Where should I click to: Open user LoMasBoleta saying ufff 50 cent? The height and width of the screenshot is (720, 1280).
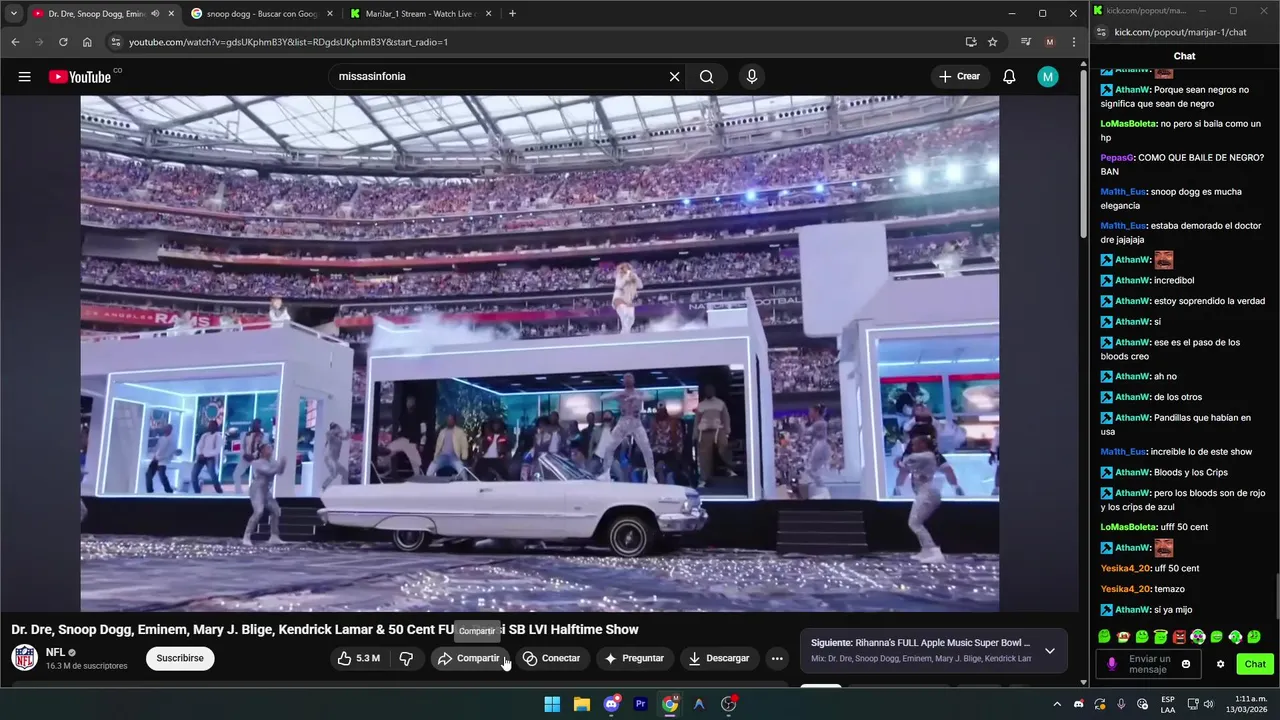(x=1129, y=527)
